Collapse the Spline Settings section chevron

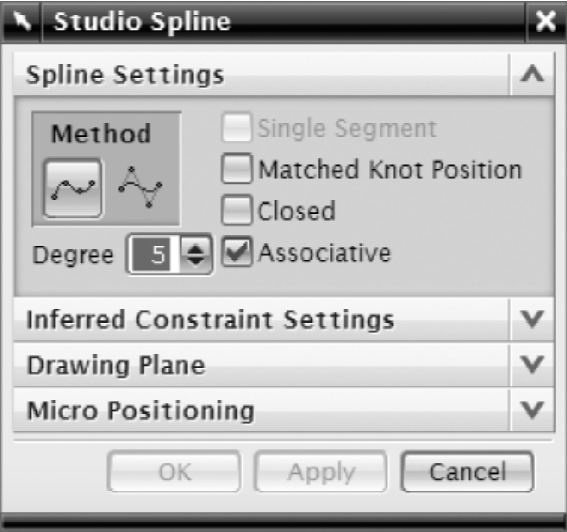click(x=532, y=74)
